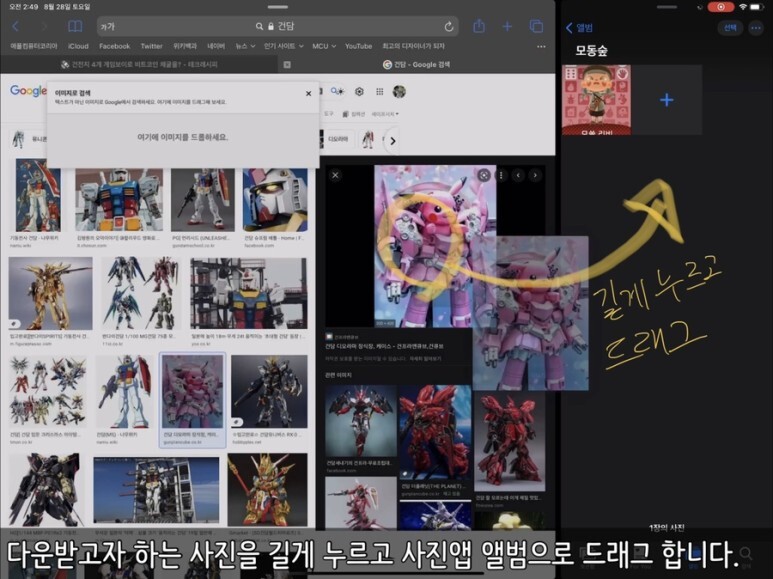This screenshot has height=579, width=773.
Task: Tap the red screen recording indicator
Action: [721, 7]
